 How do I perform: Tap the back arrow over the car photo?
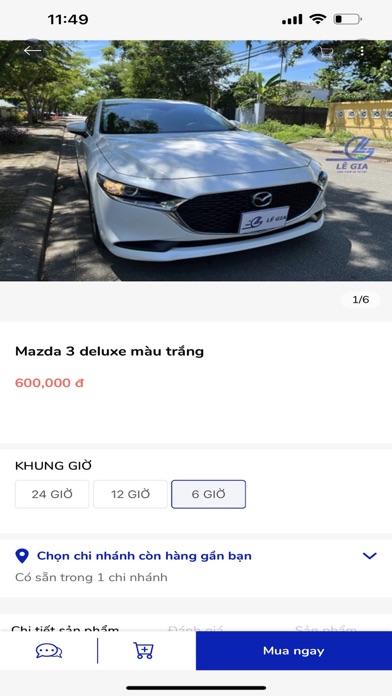click(x=32, y=51)
